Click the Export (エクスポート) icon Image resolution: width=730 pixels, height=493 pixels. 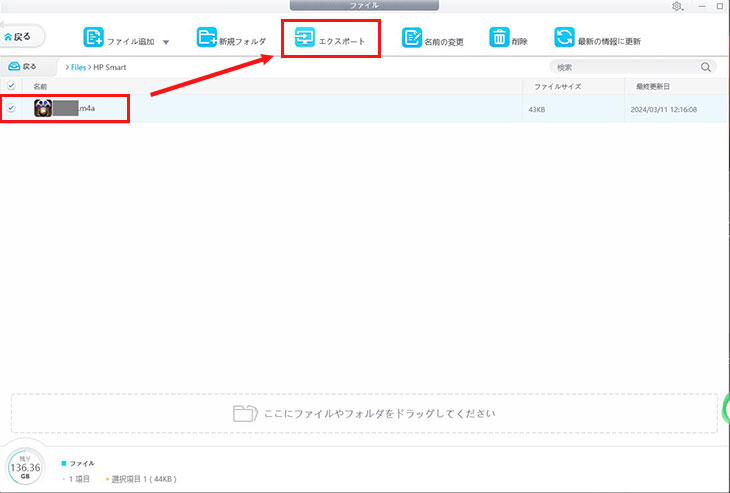click(x=304, y=38)
